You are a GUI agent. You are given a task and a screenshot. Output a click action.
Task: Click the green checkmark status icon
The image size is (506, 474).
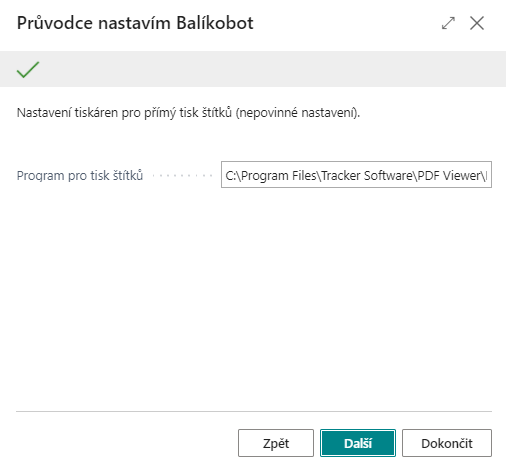click(28, 70)
